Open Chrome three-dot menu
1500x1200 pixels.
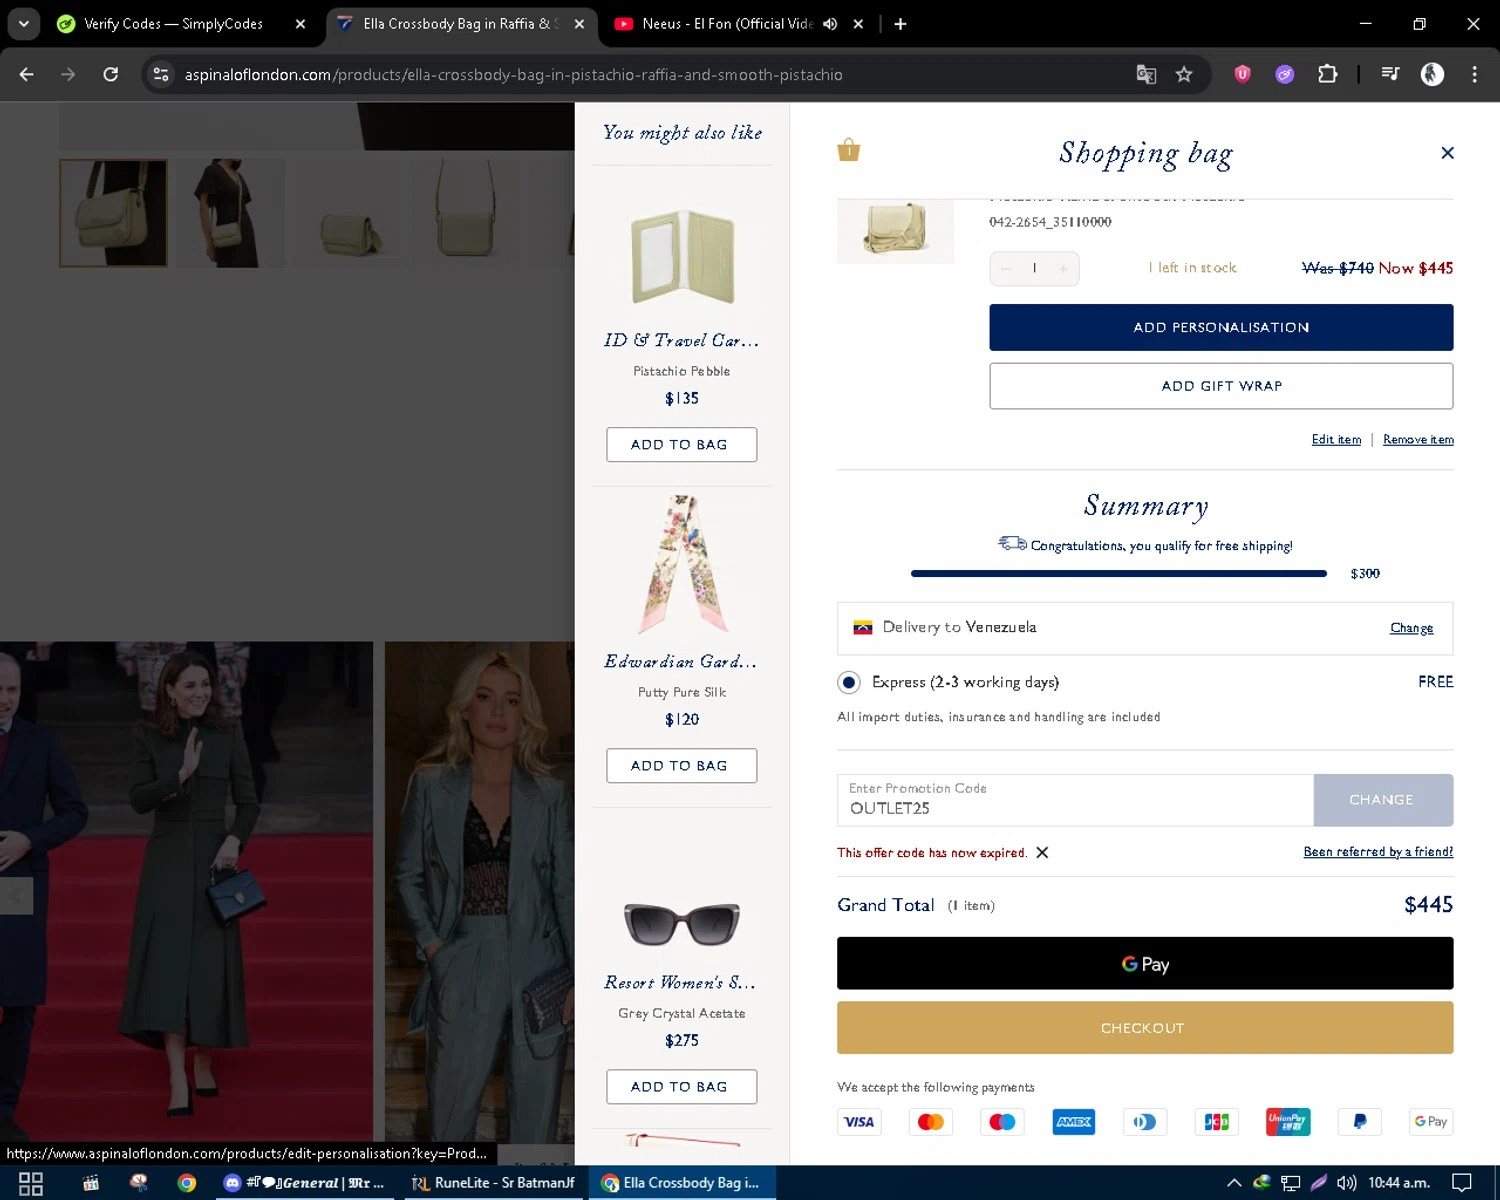click(x=1474, y=74)
